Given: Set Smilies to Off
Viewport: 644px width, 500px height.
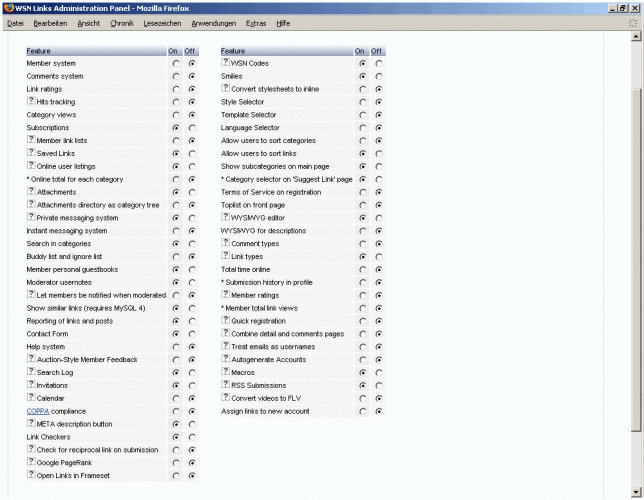Looking at the screenshot, I should pyautogui.click(x=378, y=76).
